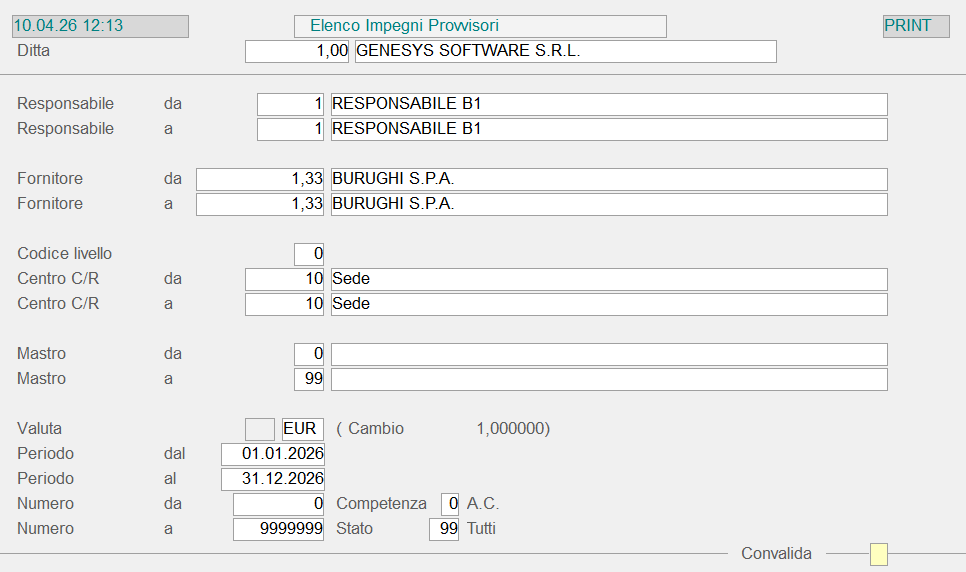Click the Fornitore 'da' code field
Image resolution: width=966 pixels, height=572 pixels.
coord(260,179)
